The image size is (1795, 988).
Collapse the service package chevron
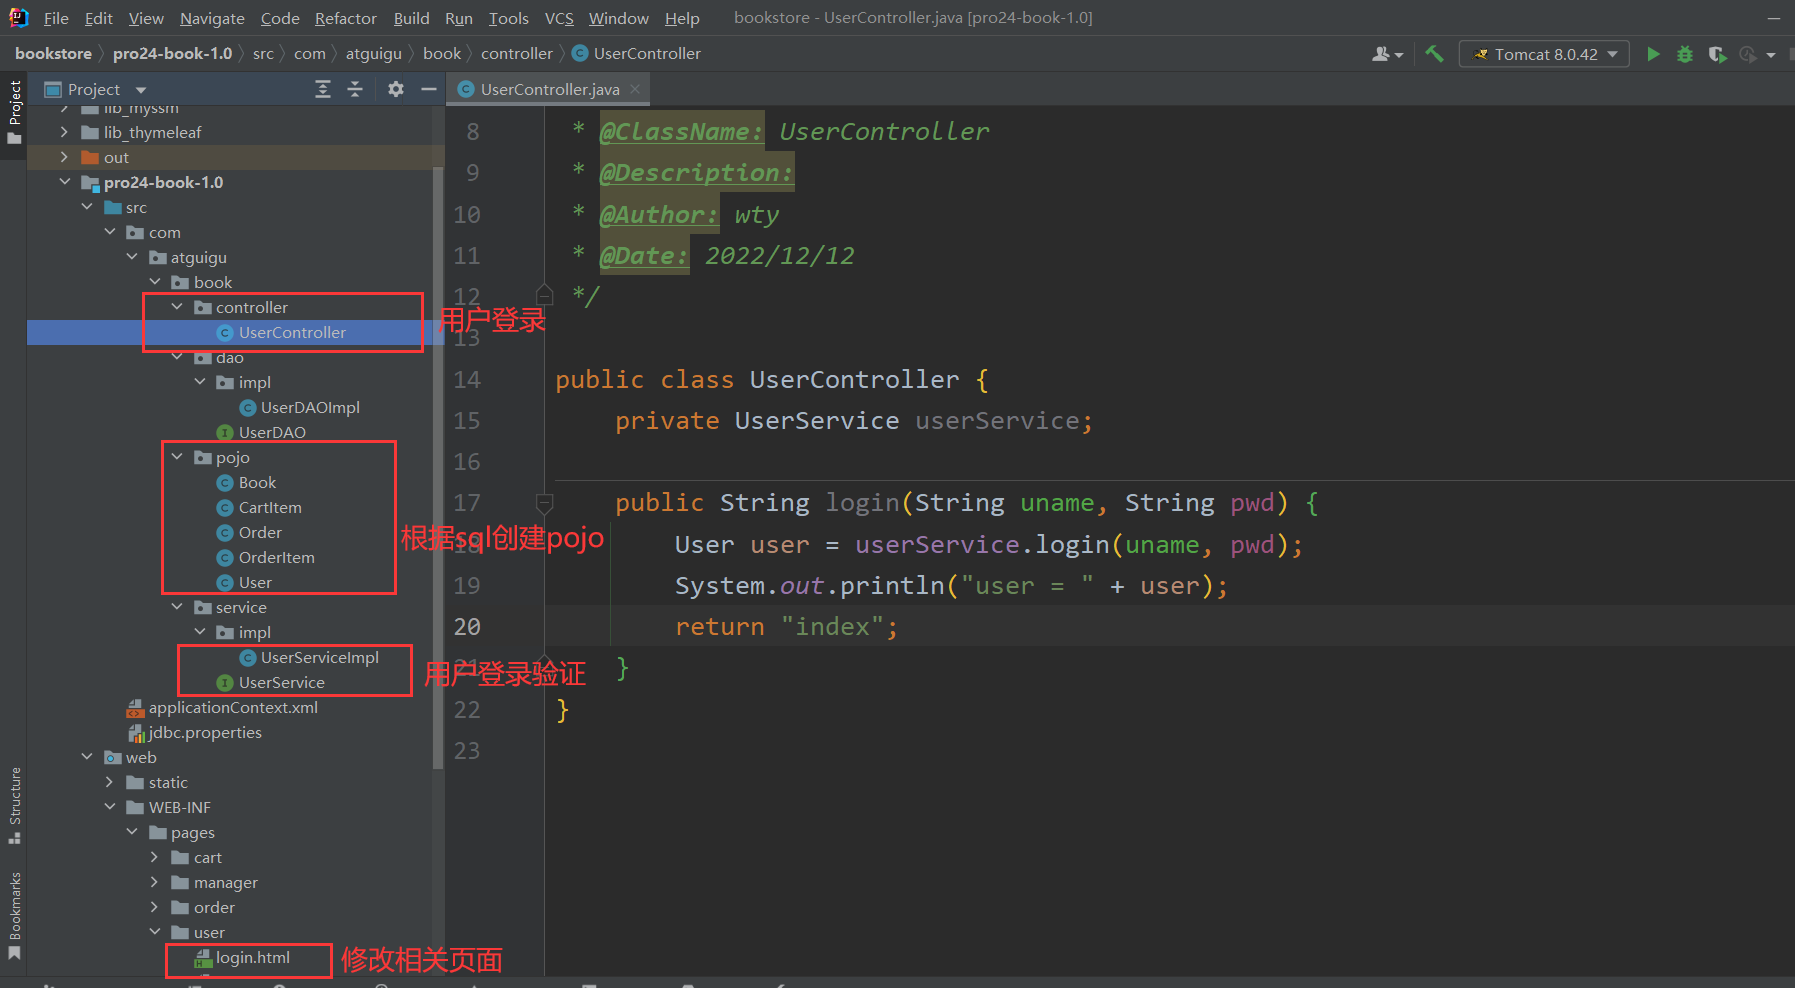177,607
